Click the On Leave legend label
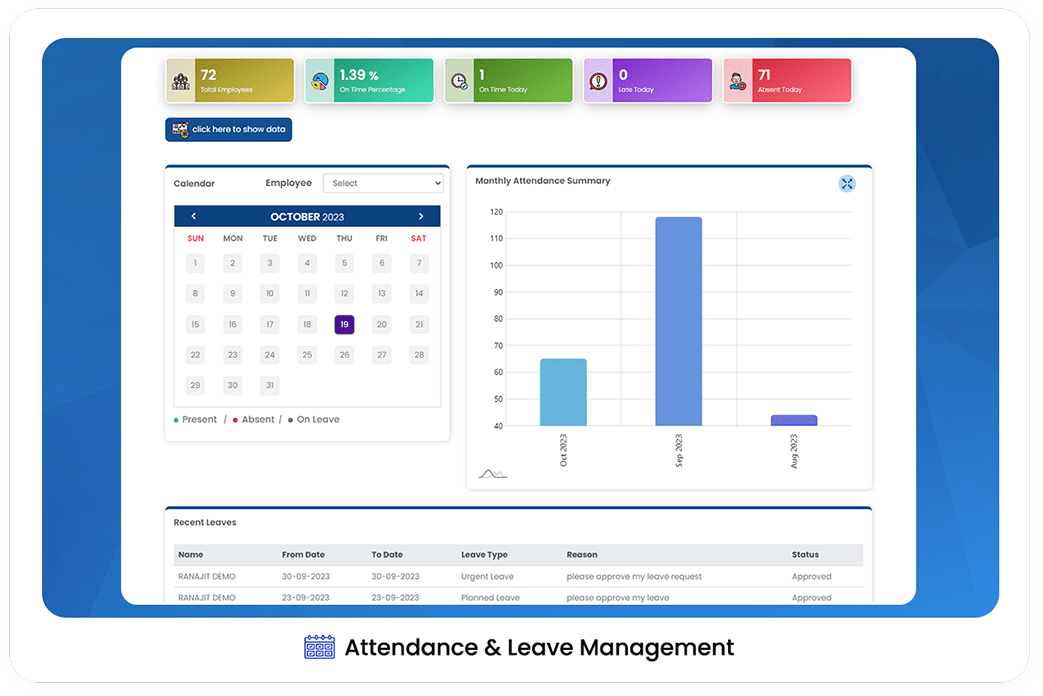This screenshot has width=1043, height=696. click(x=318, y=419)
